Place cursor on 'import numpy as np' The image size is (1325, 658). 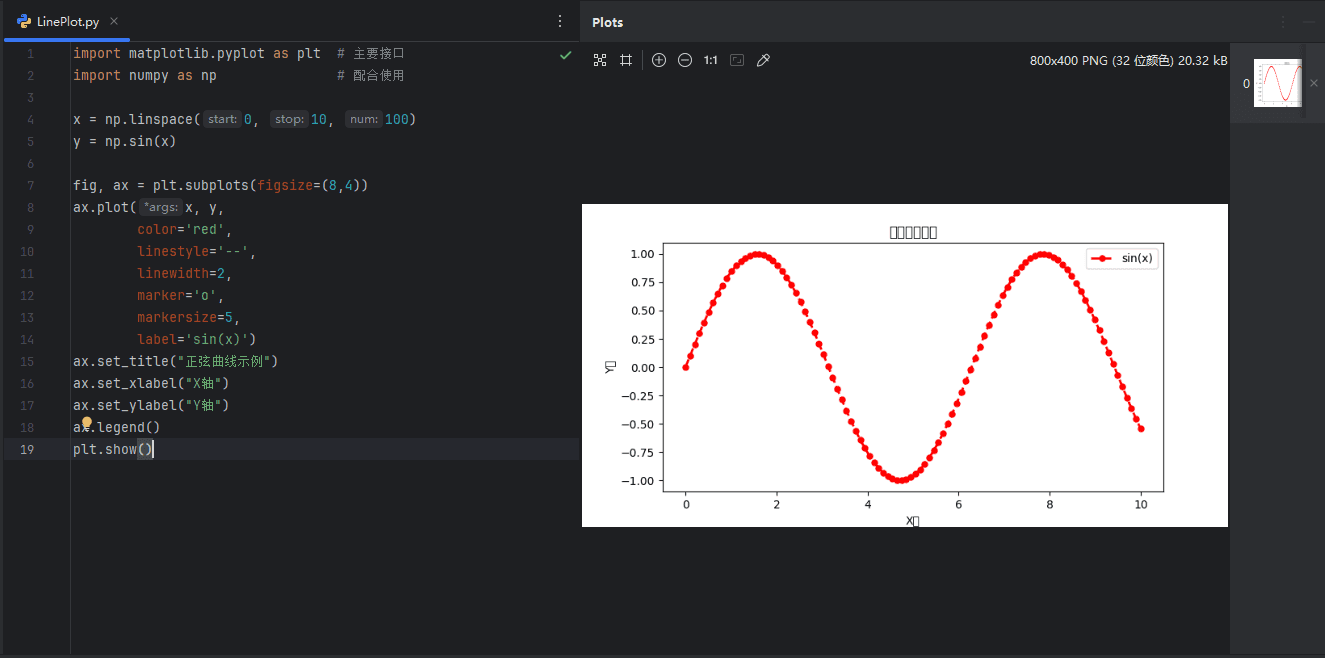click(x=145, y=75)
